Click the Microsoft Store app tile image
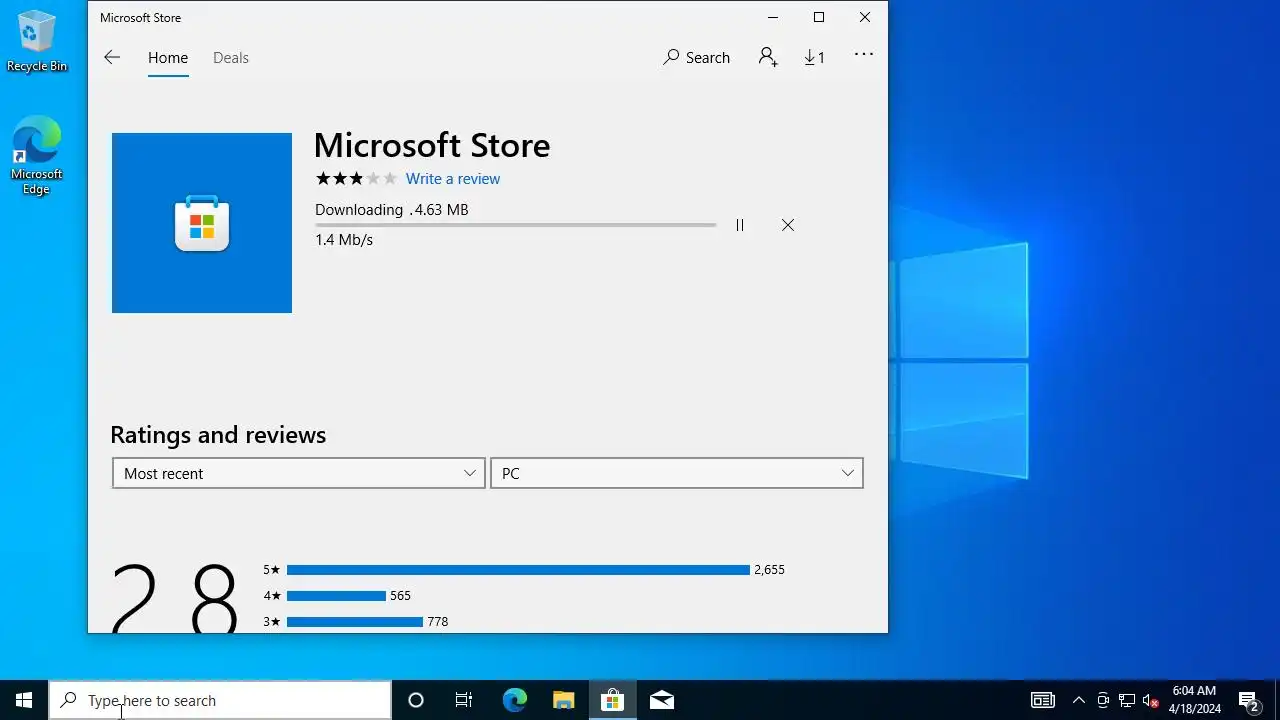The width and height of the screenshot is (1280, 720). [202, 223]
